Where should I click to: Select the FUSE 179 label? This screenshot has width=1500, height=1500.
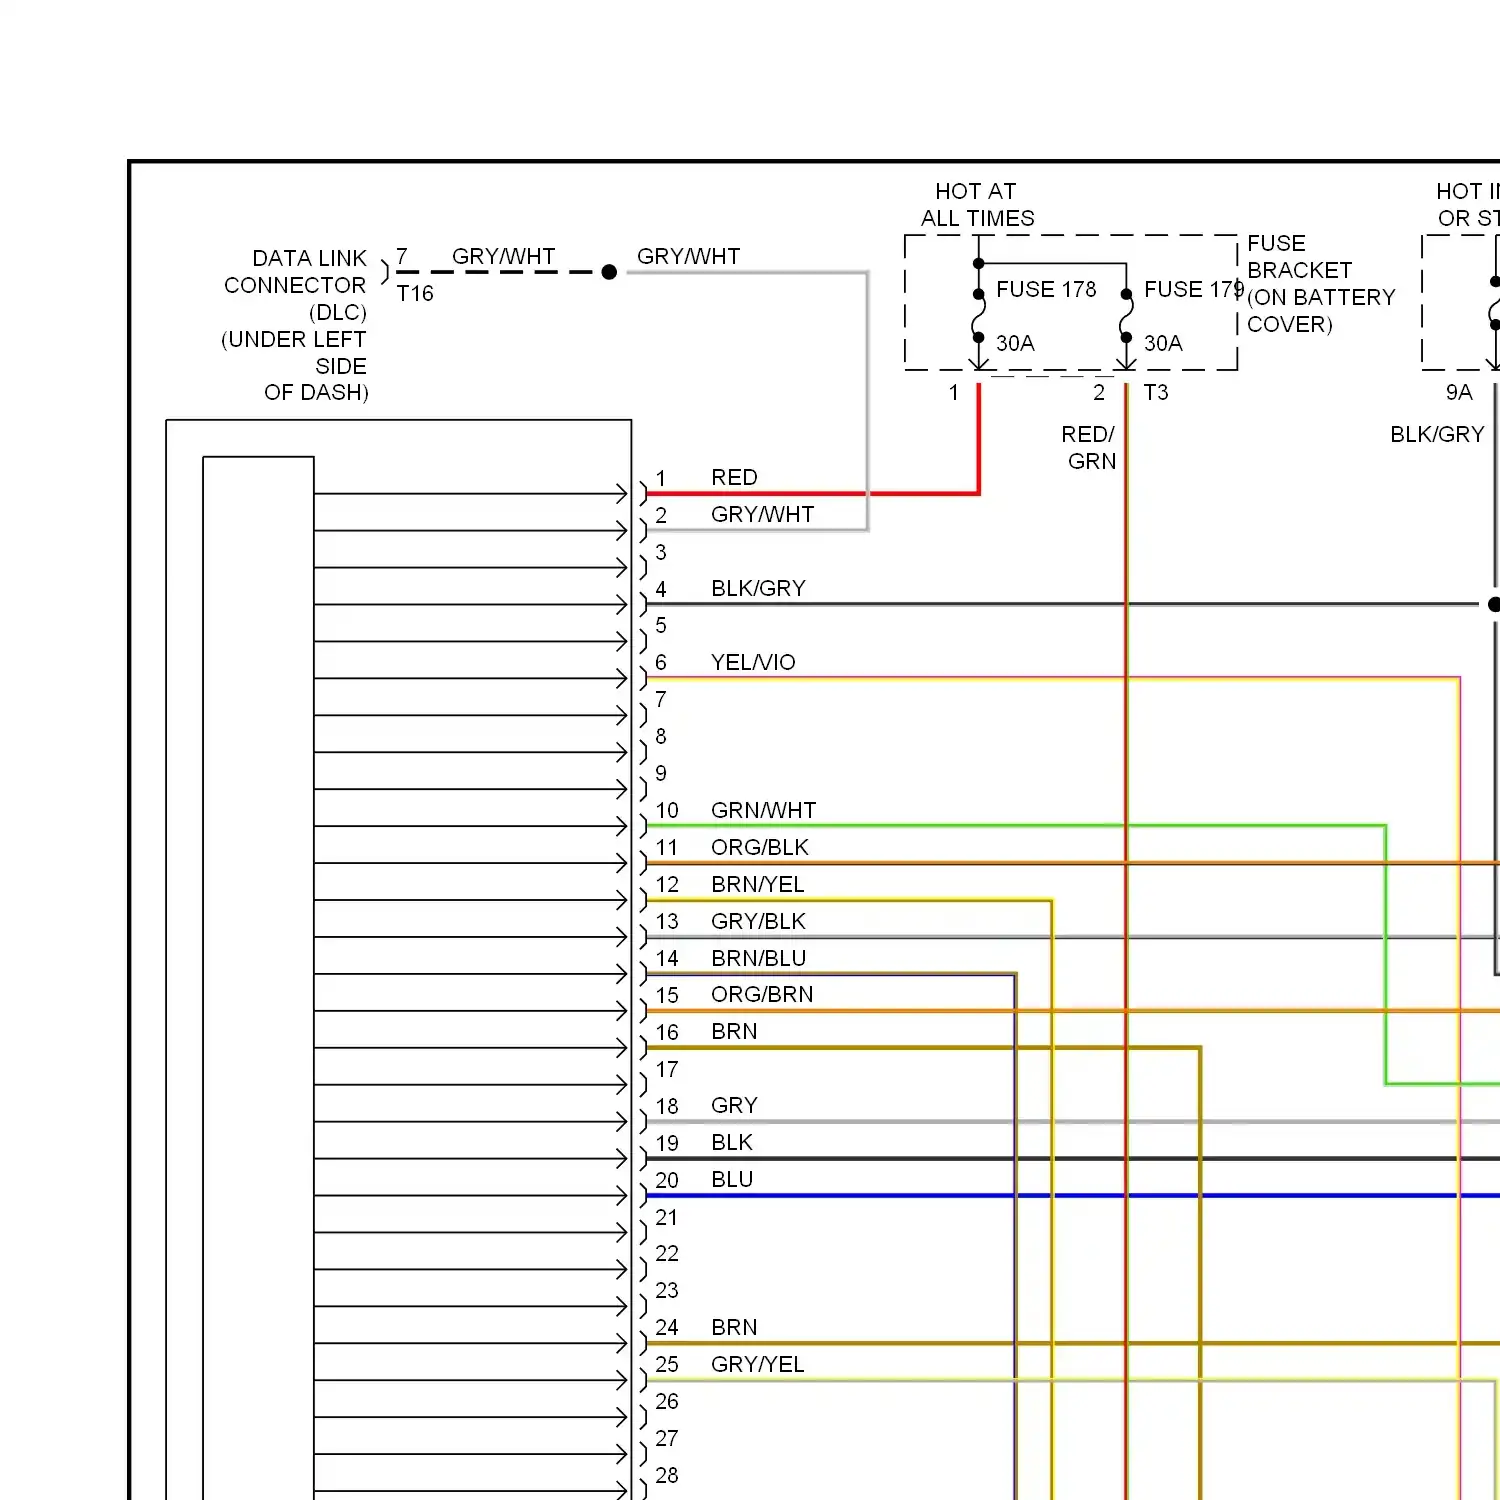click(1194, 289)
